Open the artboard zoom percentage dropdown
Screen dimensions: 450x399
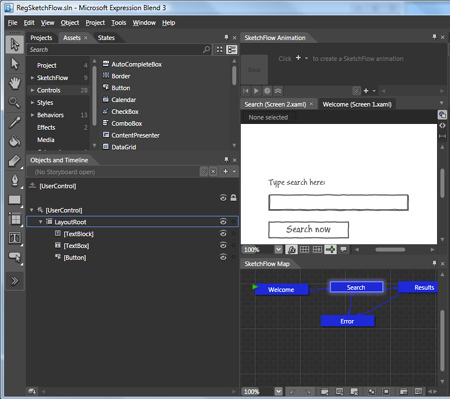(278, 249)
